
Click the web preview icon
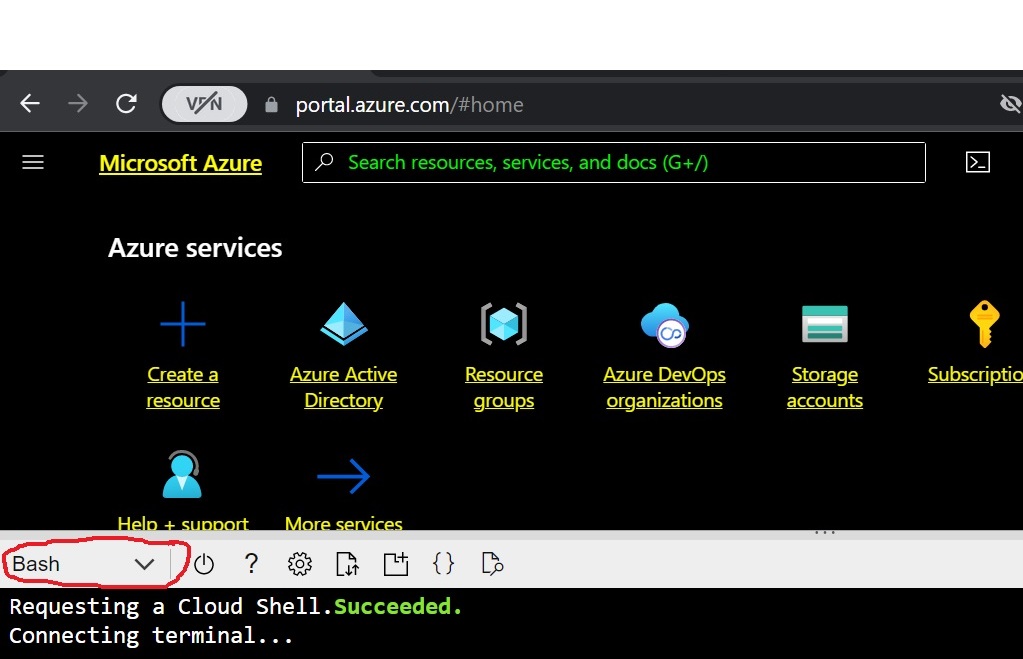pyautogui.click(x=492, y=564)
